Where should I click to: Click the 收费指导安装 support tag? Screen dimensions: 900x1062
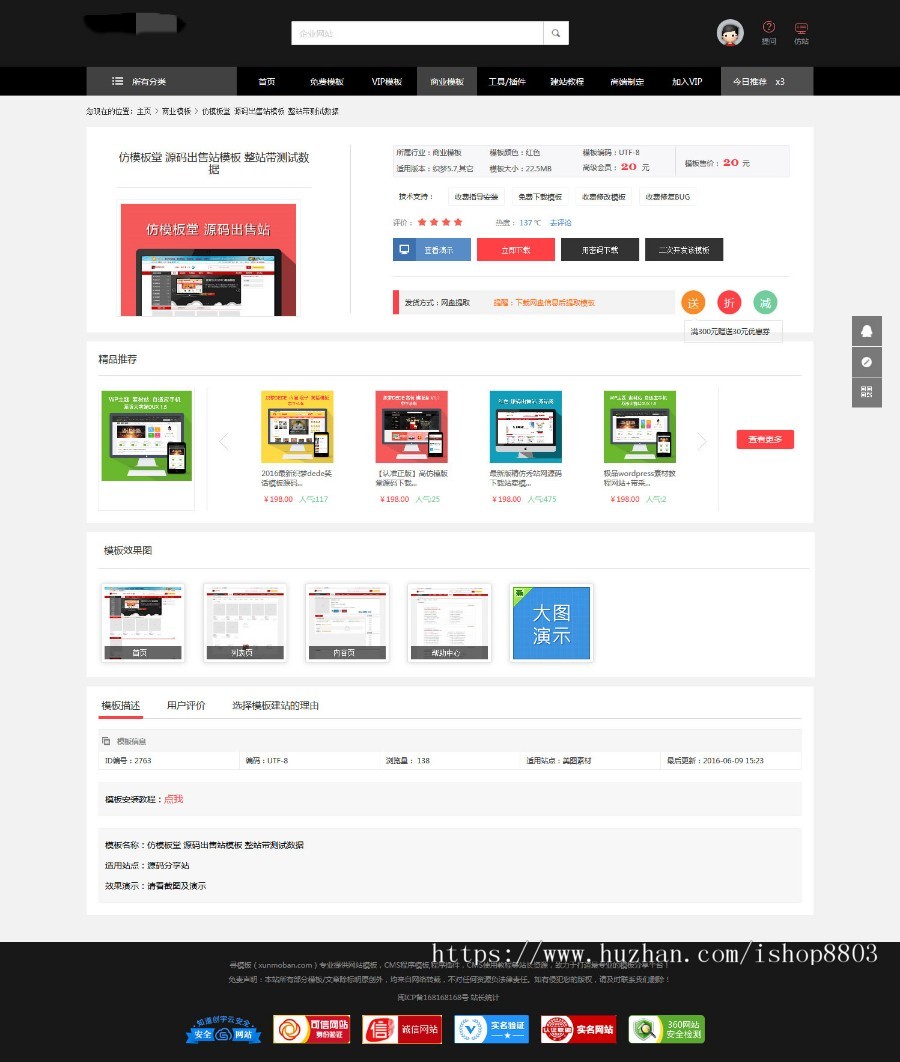click(476, 197)
